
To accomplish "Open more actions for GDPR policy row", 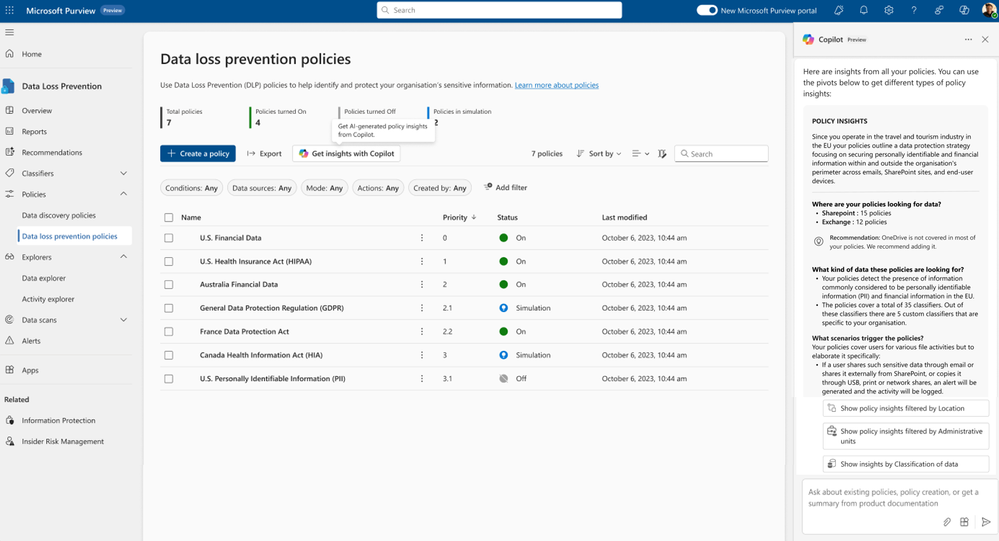I will tap(422, 308).
